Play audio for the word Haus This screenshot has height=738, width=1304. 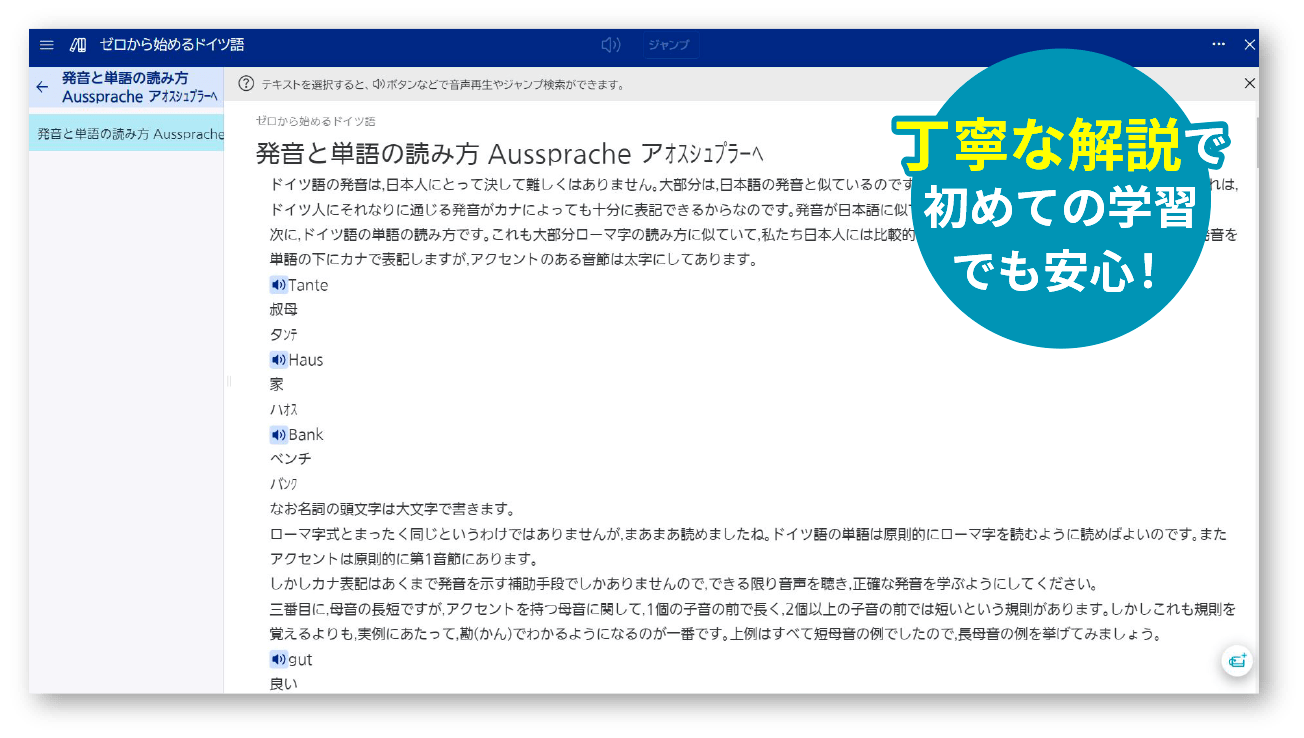click(278, 359)
